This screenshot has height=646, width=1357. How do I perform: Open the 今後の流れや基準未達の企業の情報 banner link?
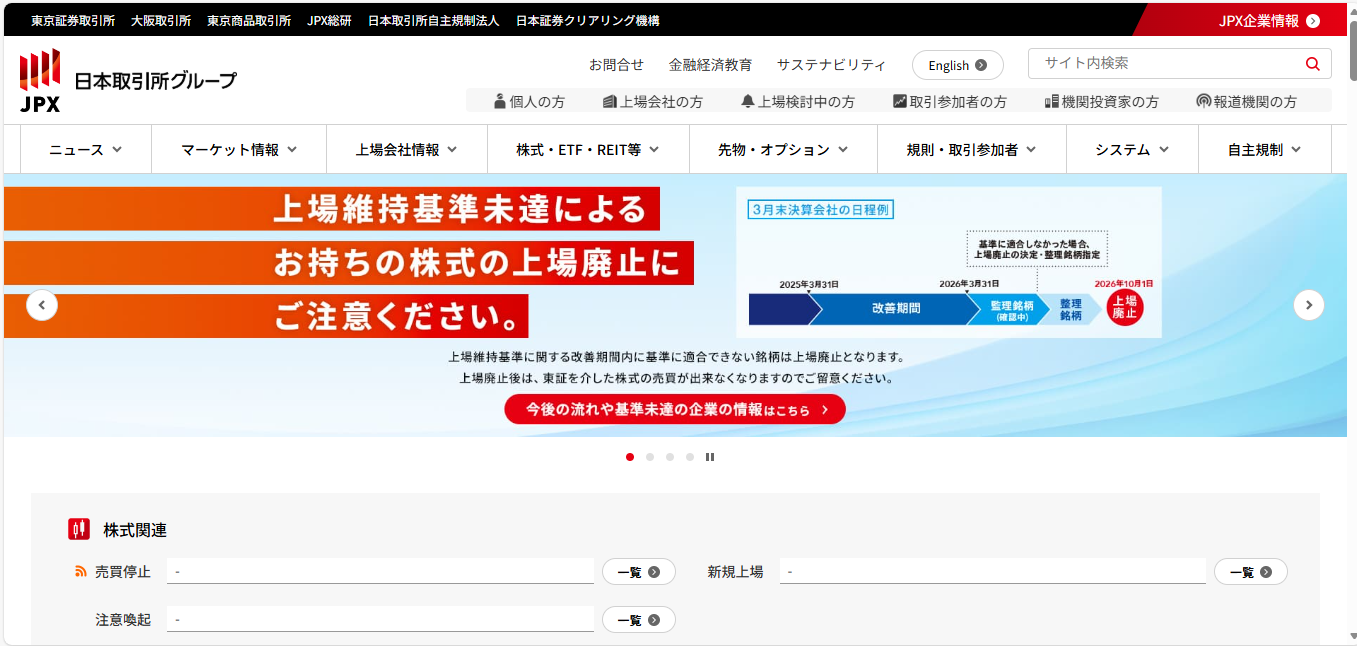673,408
